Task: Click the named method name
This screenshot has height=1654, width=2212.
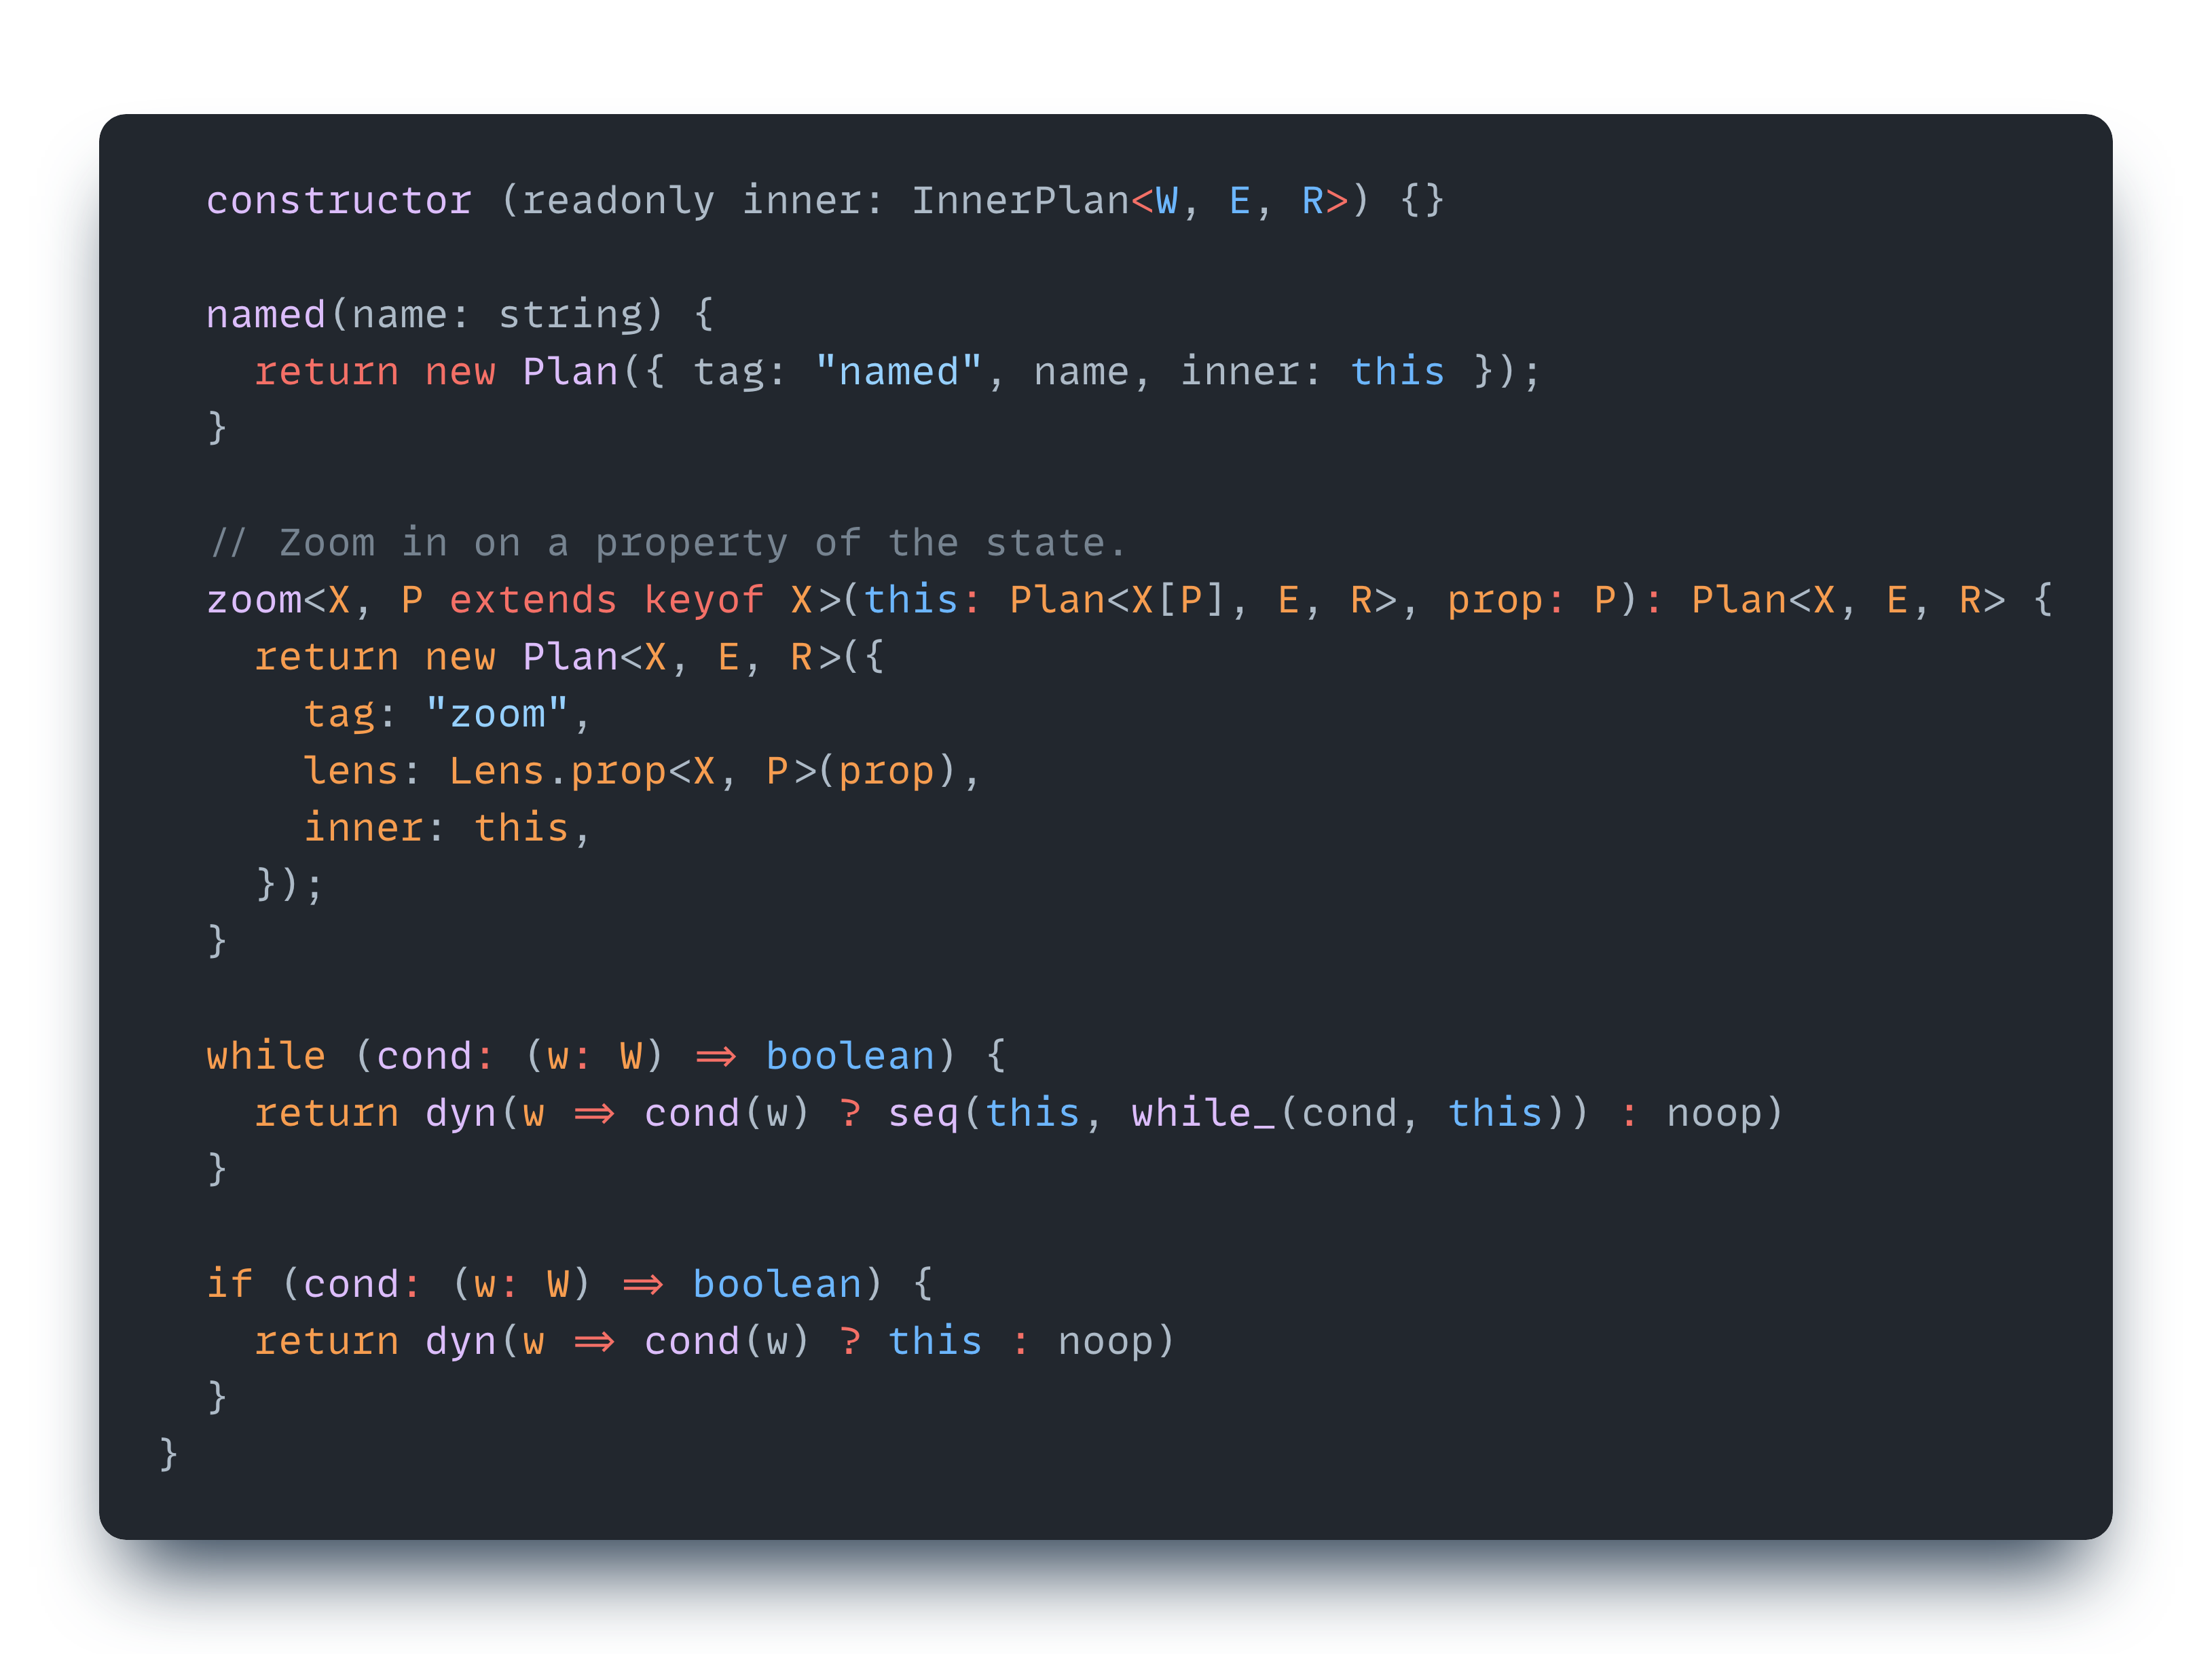Action: [266, 315]
